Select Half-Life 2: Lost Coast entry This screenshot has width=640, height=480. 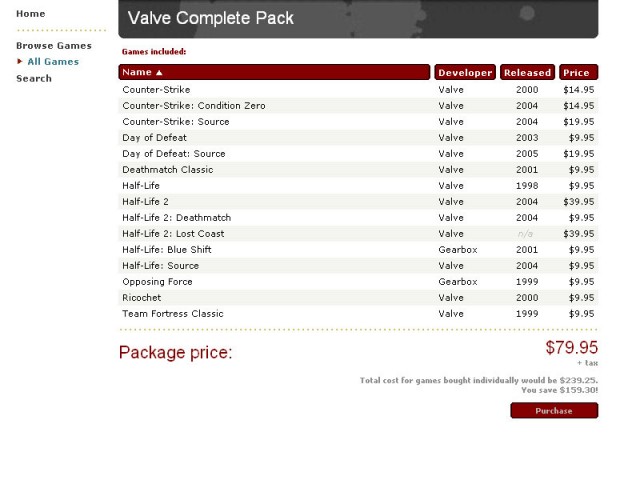(x=173, y=233)
